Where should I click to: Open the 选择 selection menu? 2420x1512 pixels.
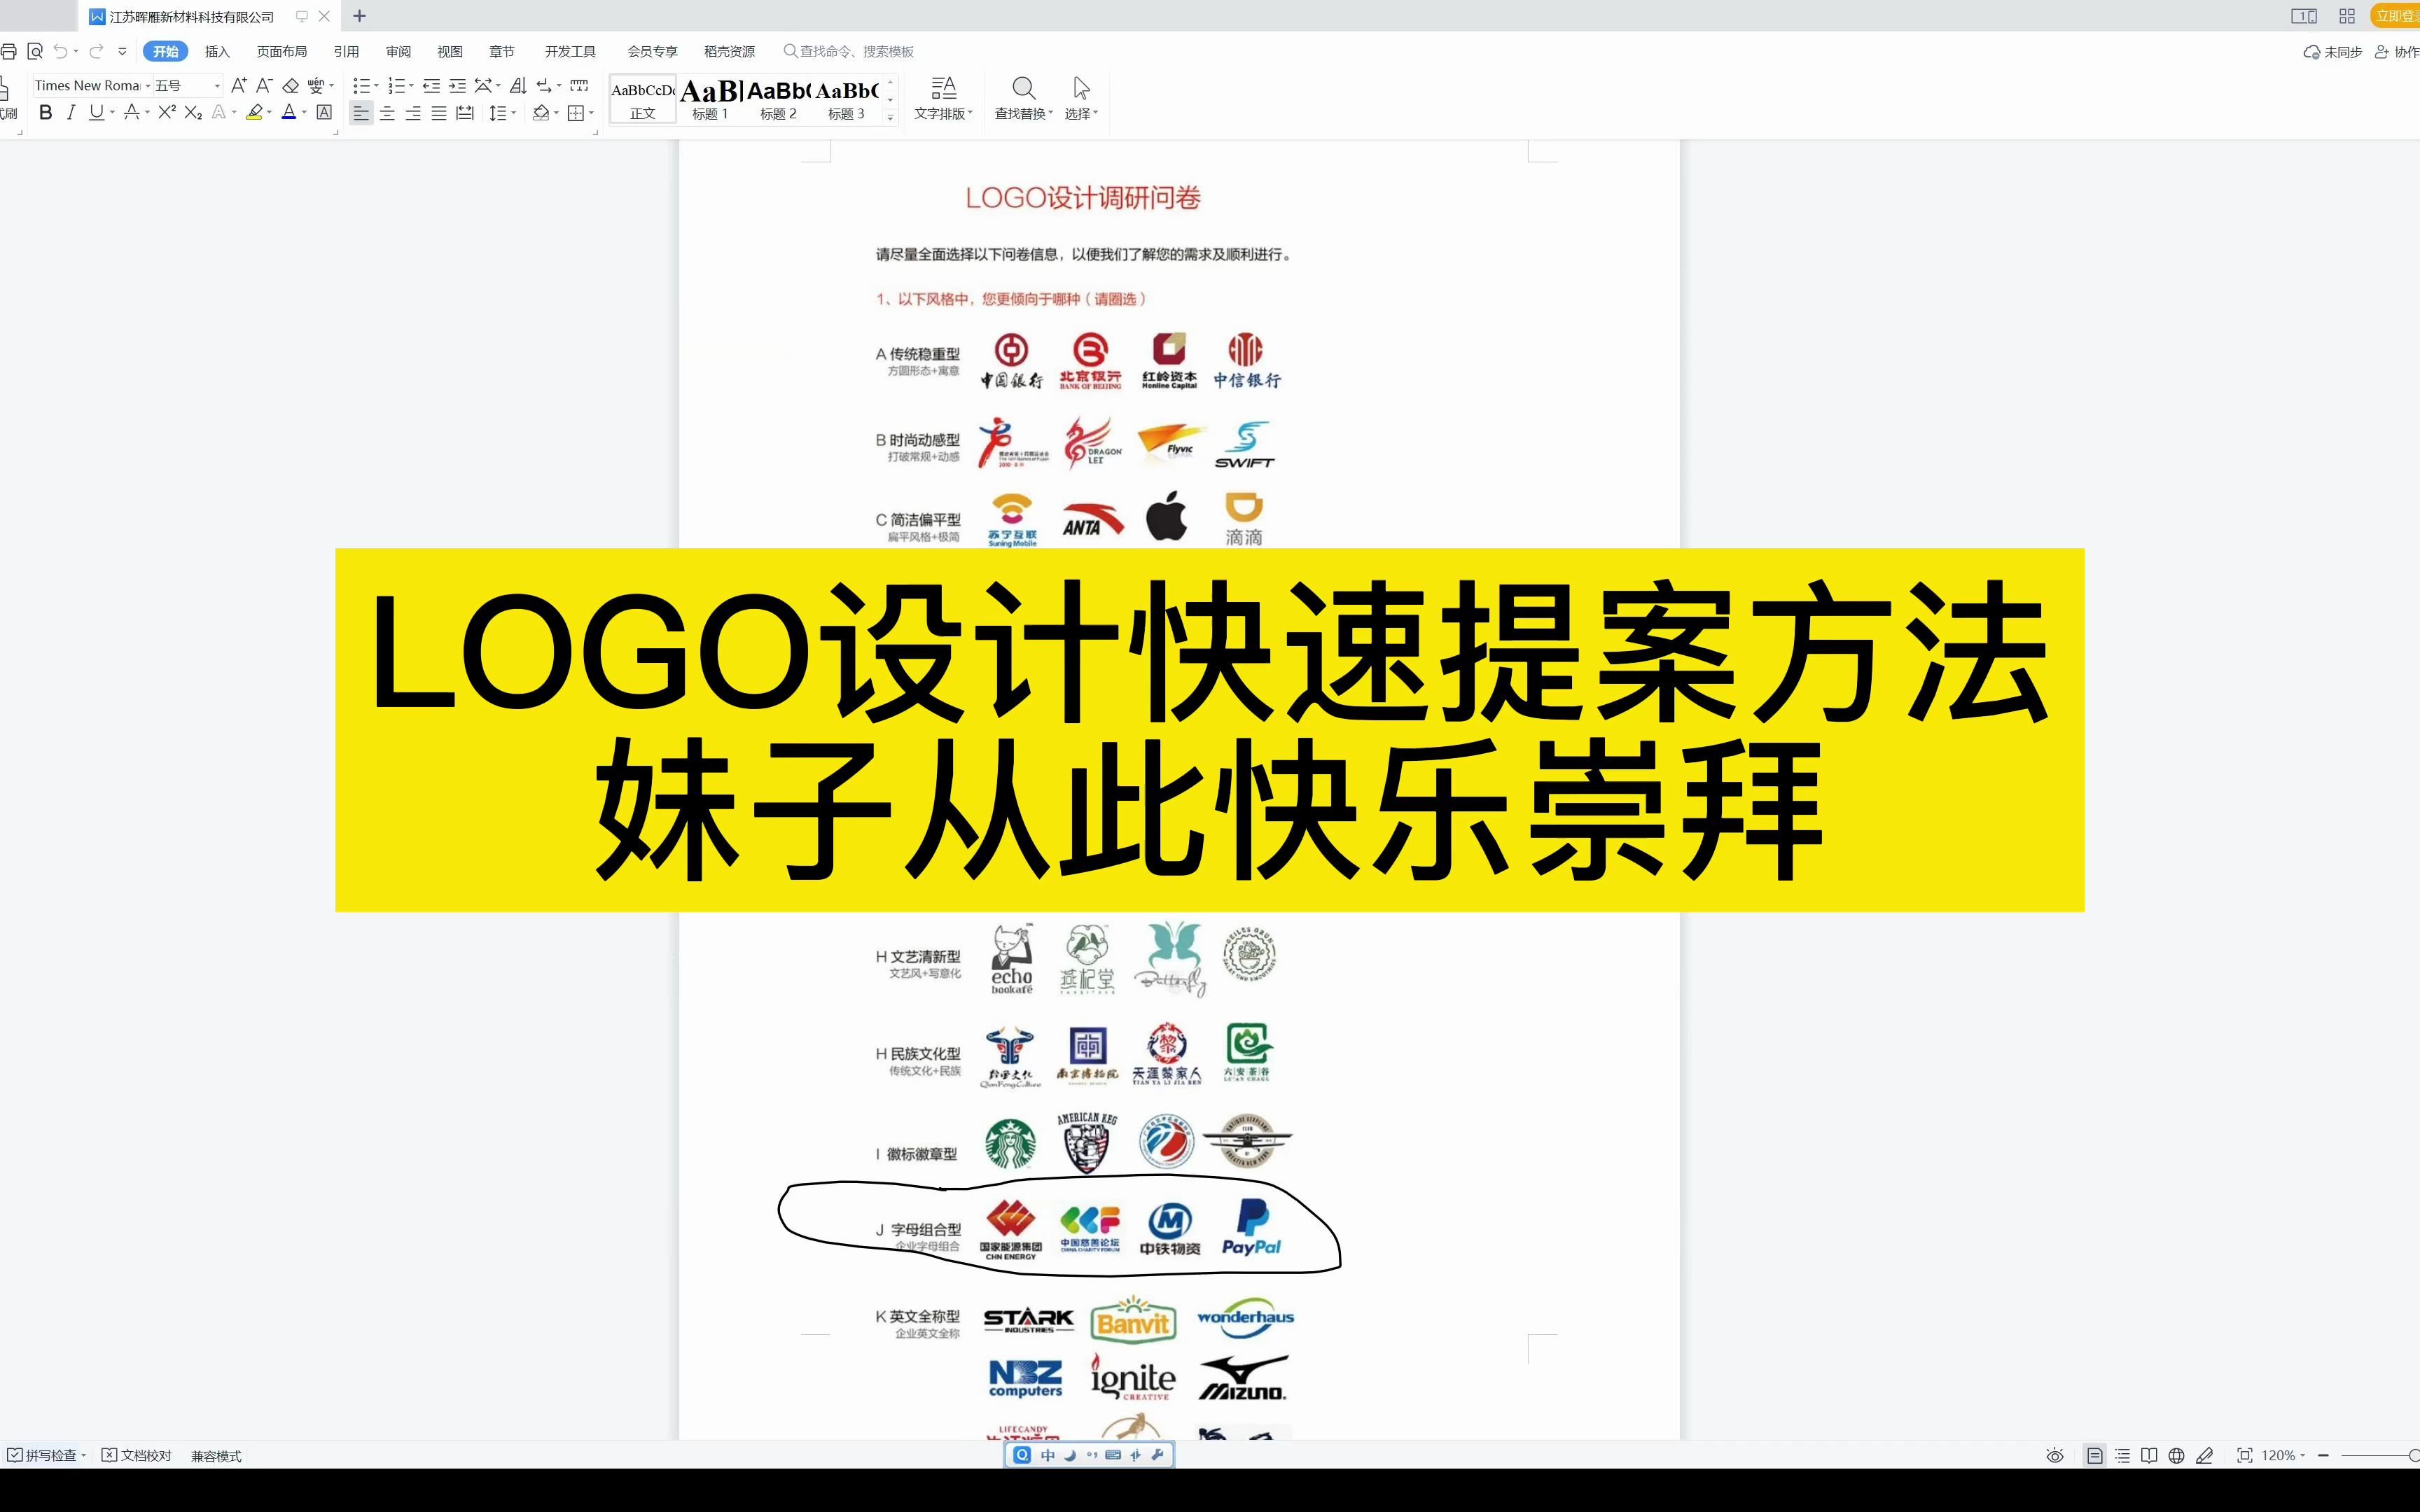pyautogui.click(x=1081, y=99)
